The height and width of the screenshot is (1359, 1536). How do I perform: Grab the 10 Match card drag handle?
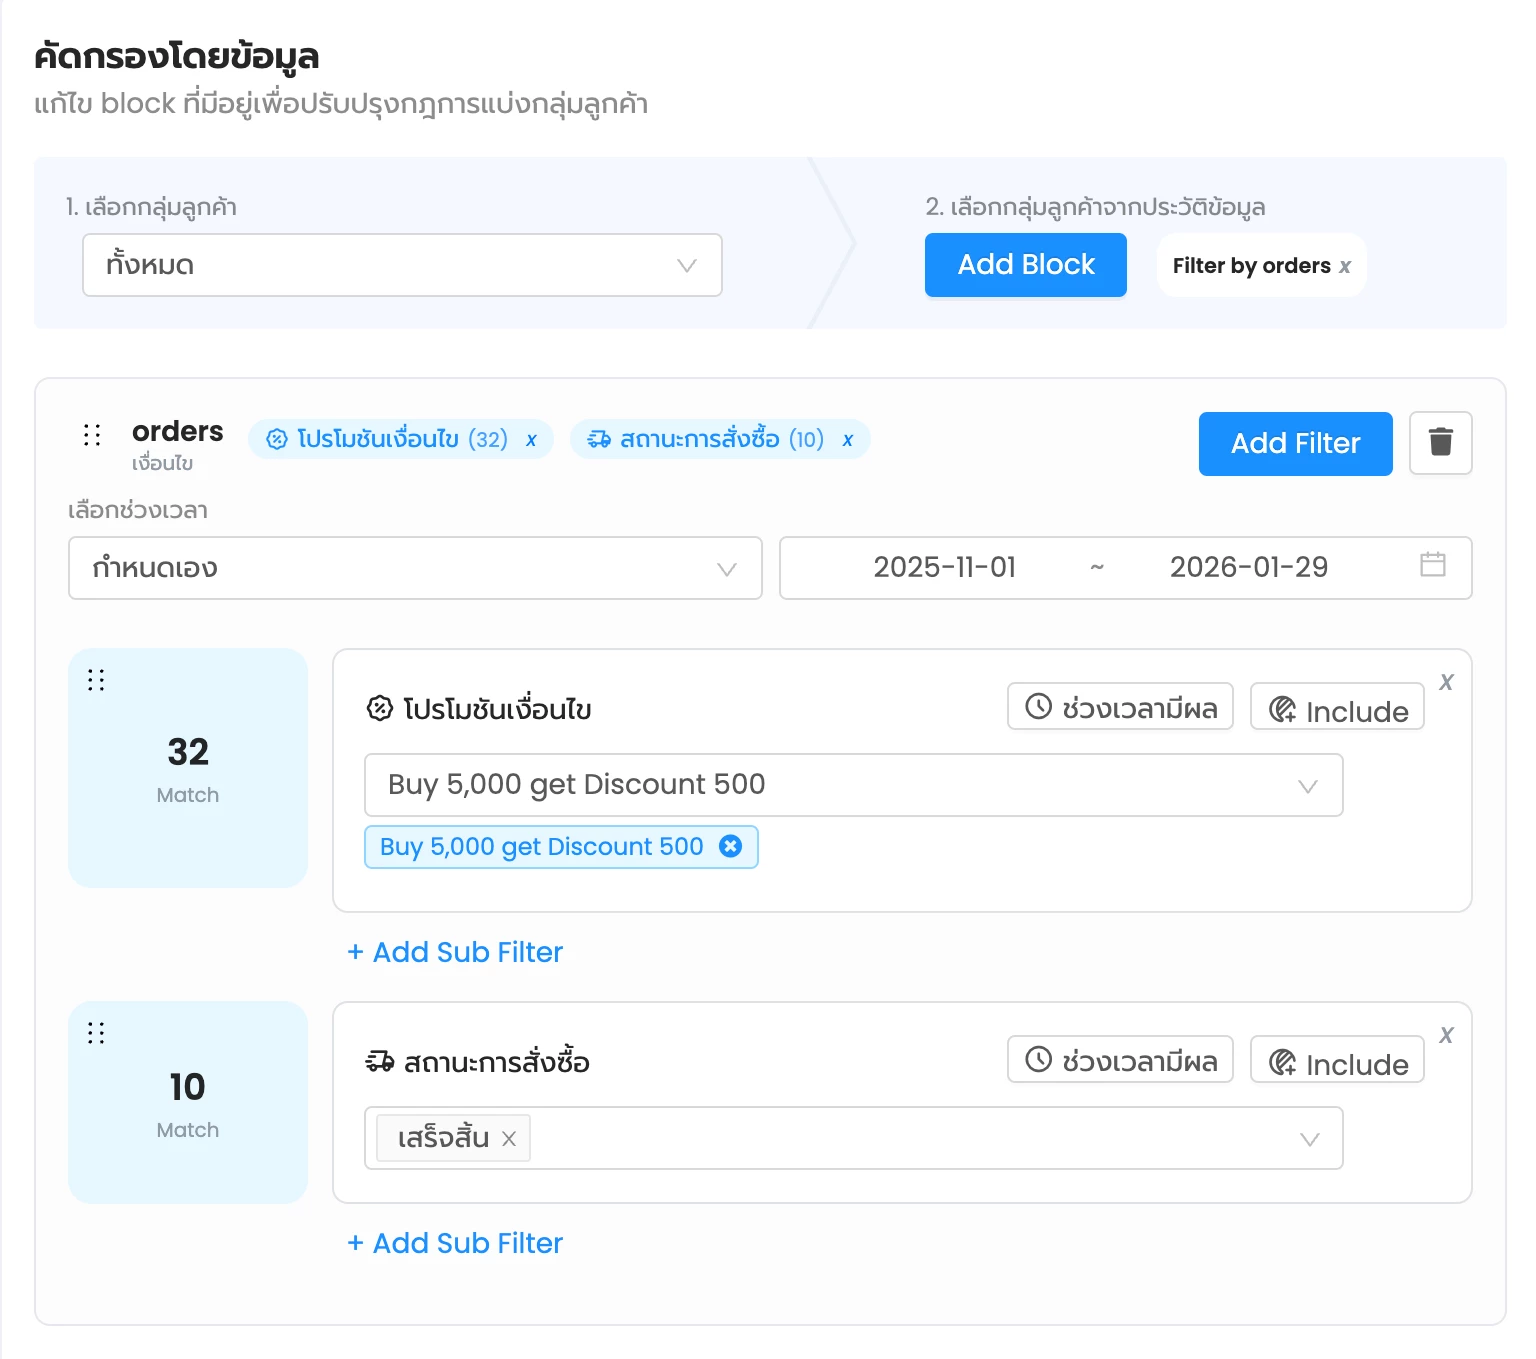click(x=96, y=1033)
